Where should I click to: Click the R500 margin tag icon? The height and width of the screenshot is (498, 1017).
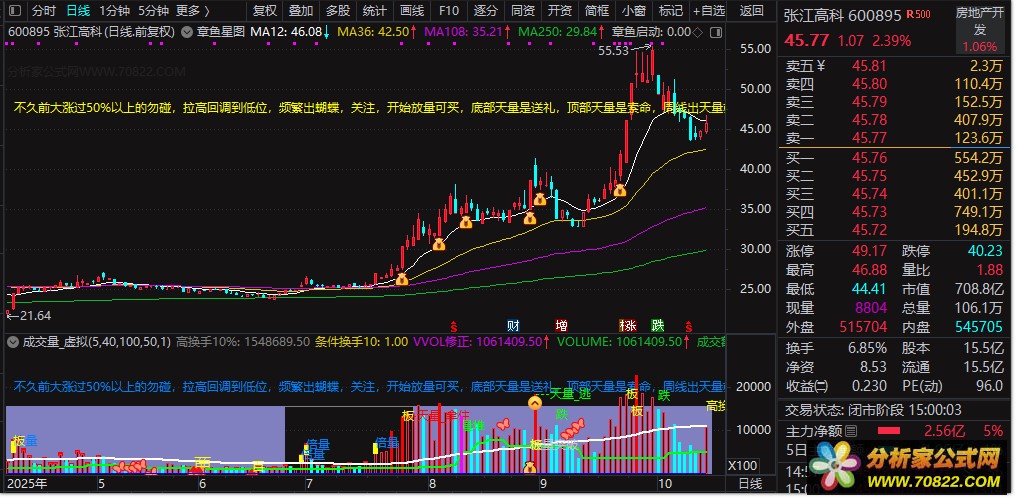pyautogui.click(x=918, y=14)
